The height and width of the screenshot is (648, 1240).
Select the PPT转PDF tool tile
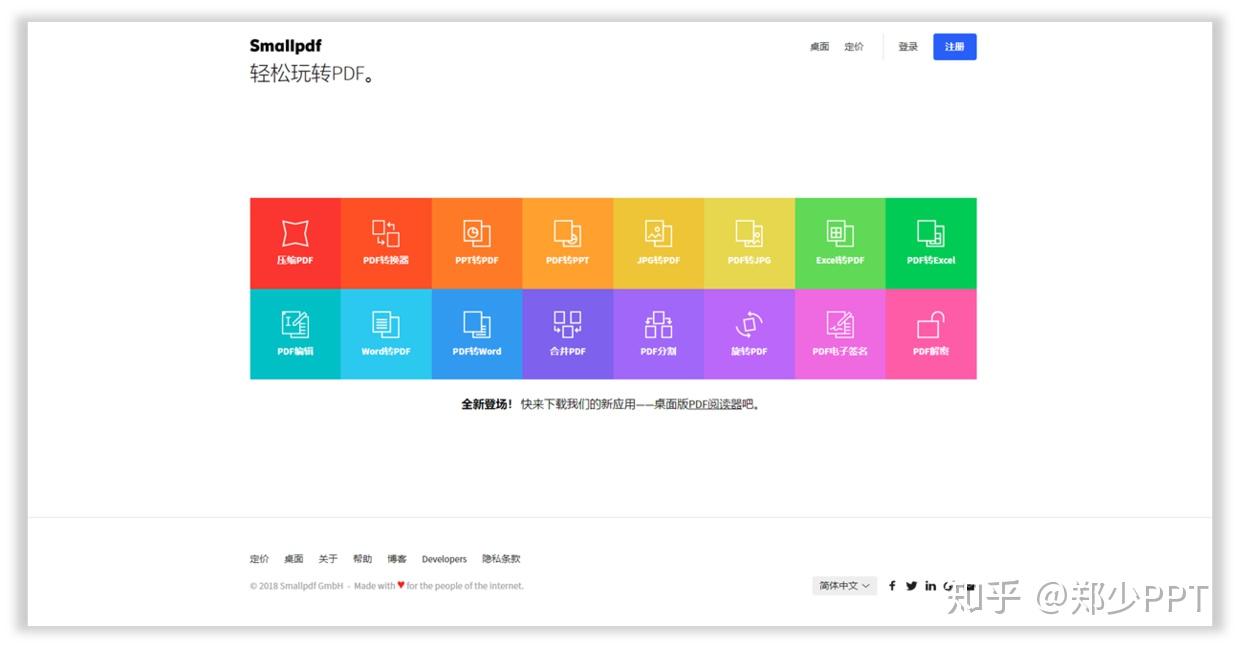tap(477, 243)
